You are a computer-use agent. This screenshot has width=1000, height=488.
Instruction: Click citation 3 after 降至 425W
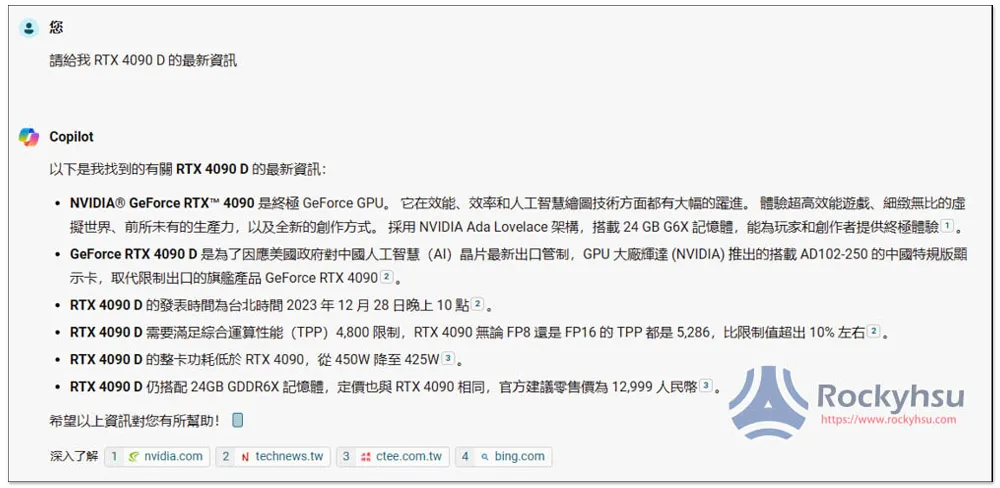[448, 359]
